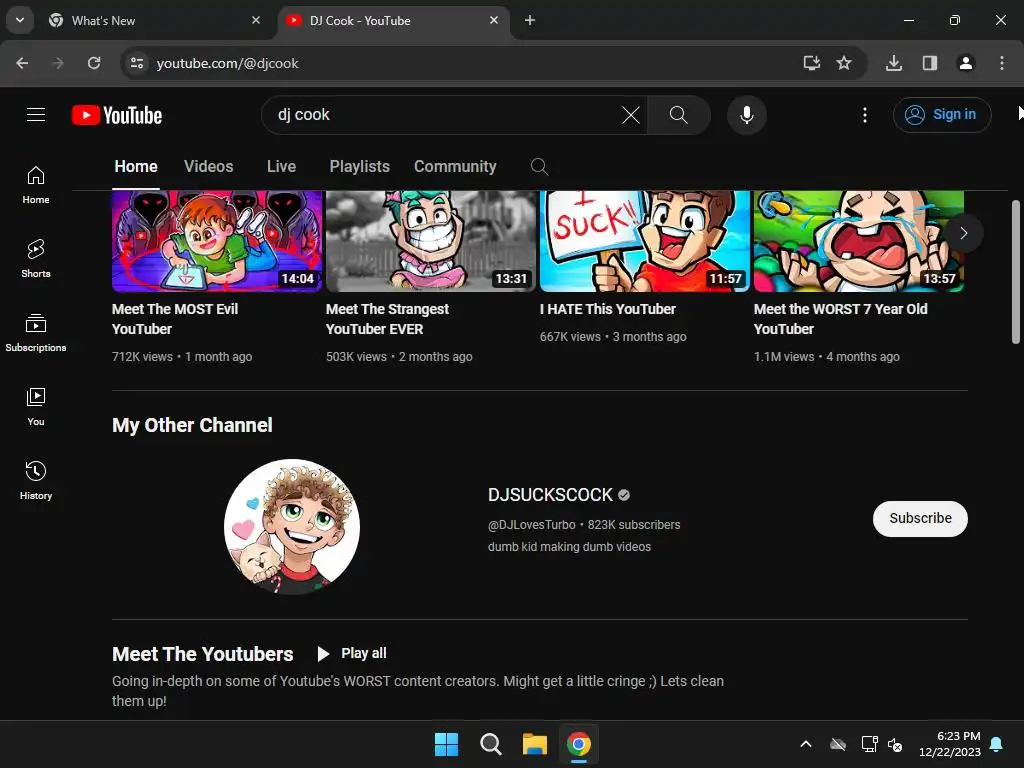Click the Chrome taskbar icon
This screenshot has width=1024, height=768.
click(x=579, y=744)
